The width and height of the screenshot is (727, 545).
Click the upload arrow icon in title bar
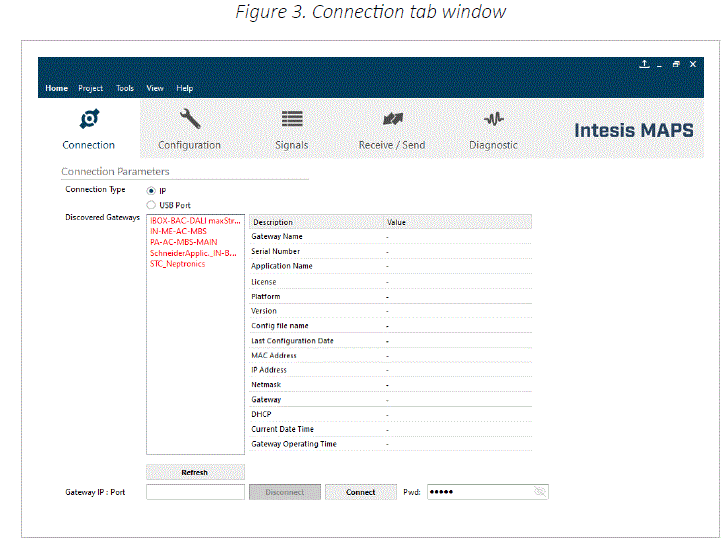644,65
